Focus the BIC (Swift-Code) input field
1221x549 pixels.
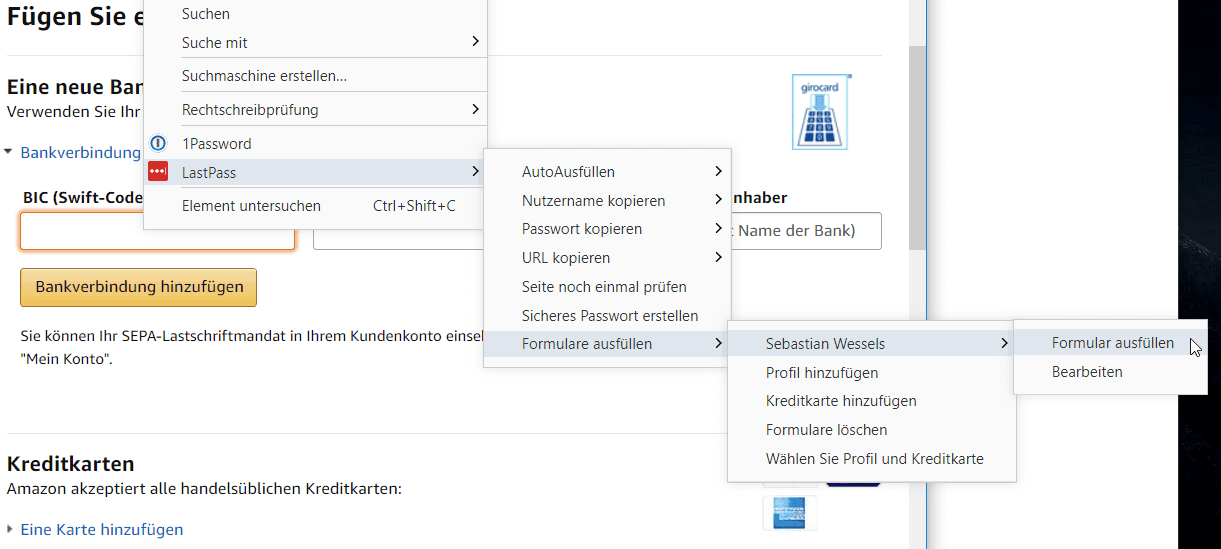(157, 231)
